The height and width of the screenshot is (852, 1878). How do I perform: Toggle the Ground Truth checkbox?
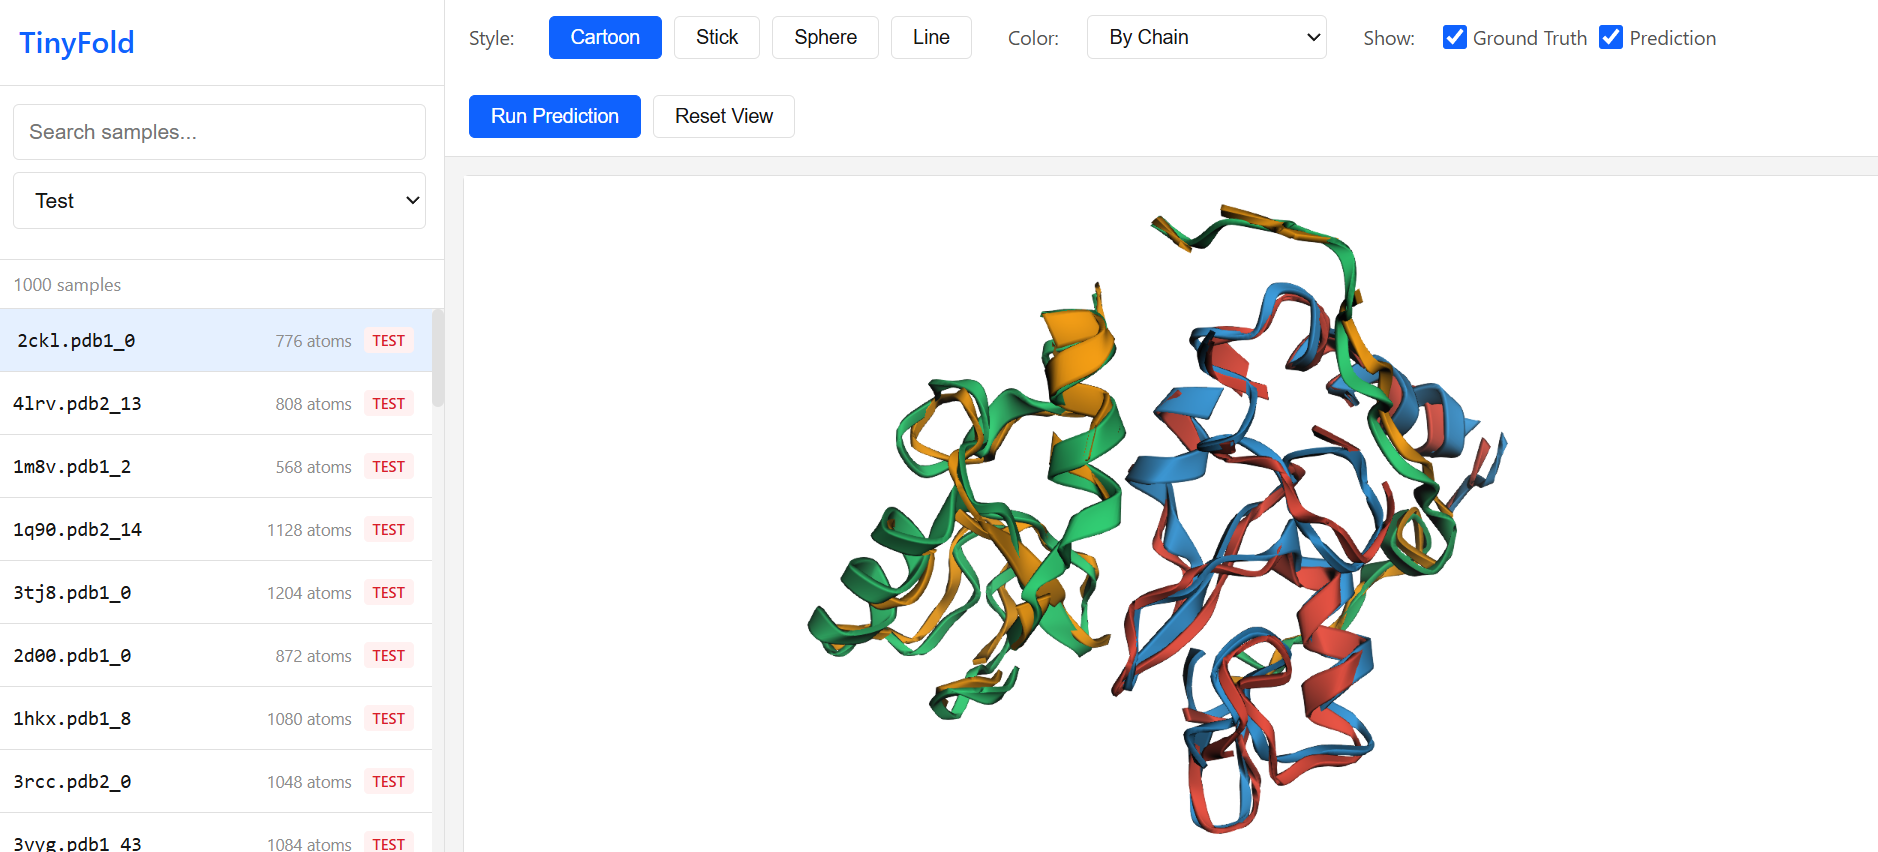[1455, 38]
